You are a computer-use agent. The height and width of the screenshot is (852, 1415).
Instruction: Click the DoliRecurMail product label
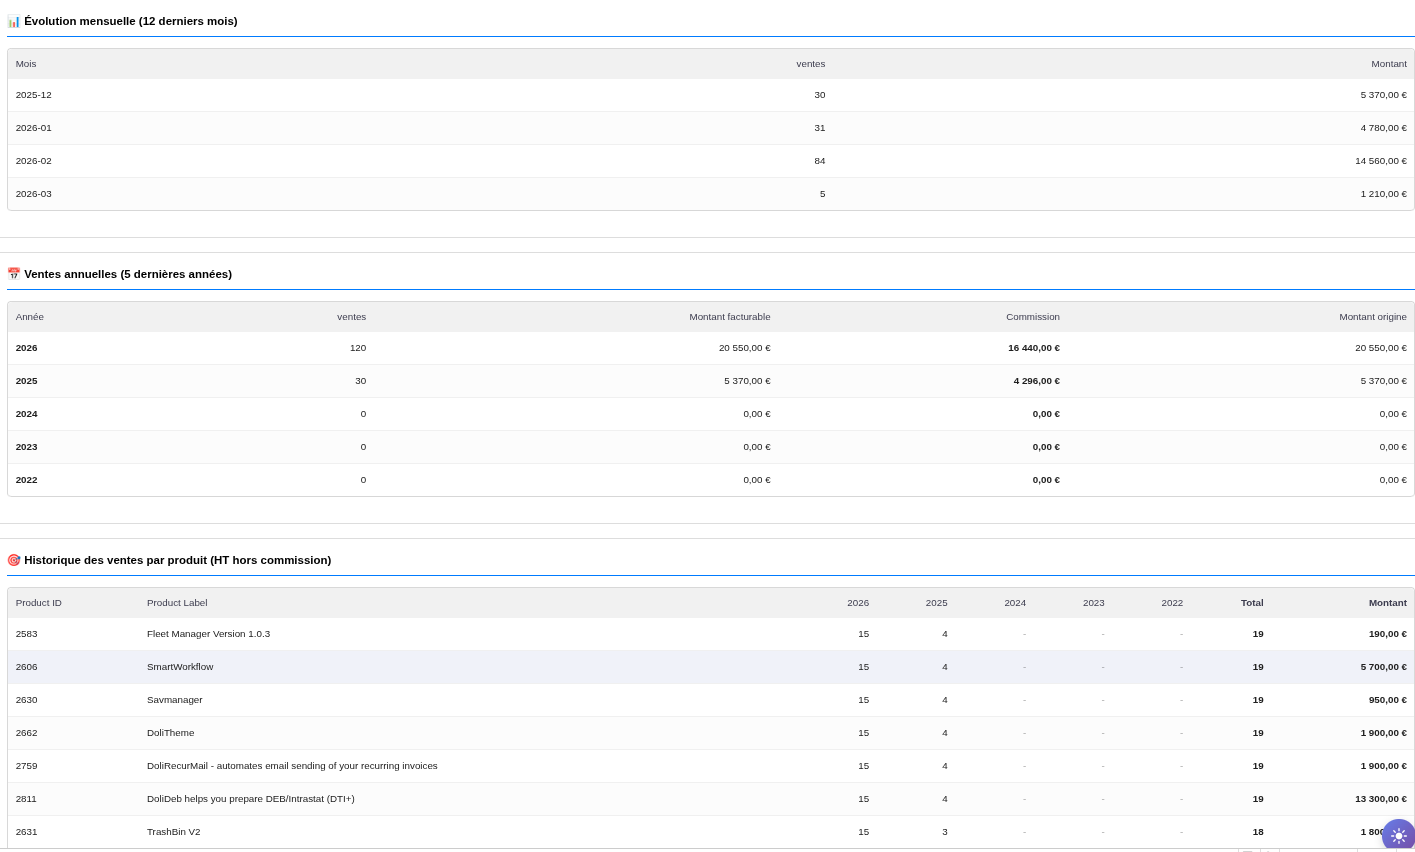click(292, 766)
